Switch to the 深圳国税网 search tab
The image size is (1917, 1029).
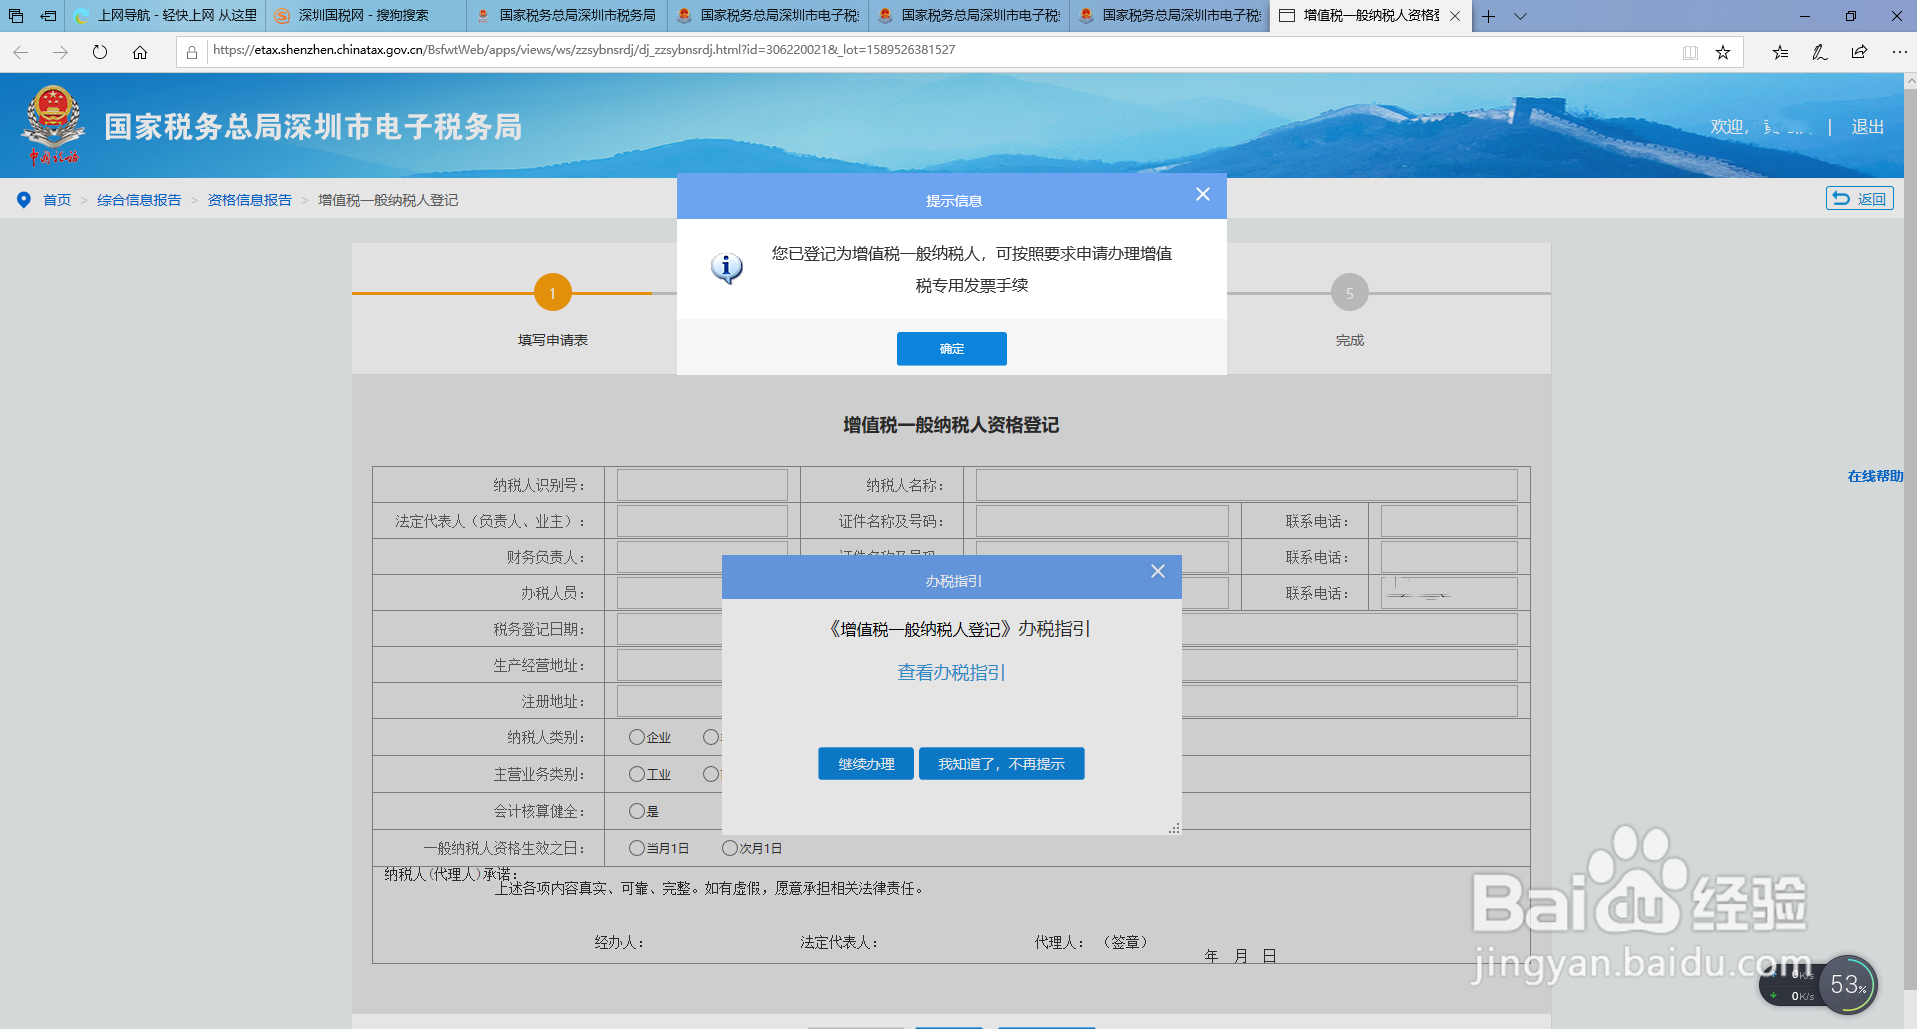[x=367, y=16]
